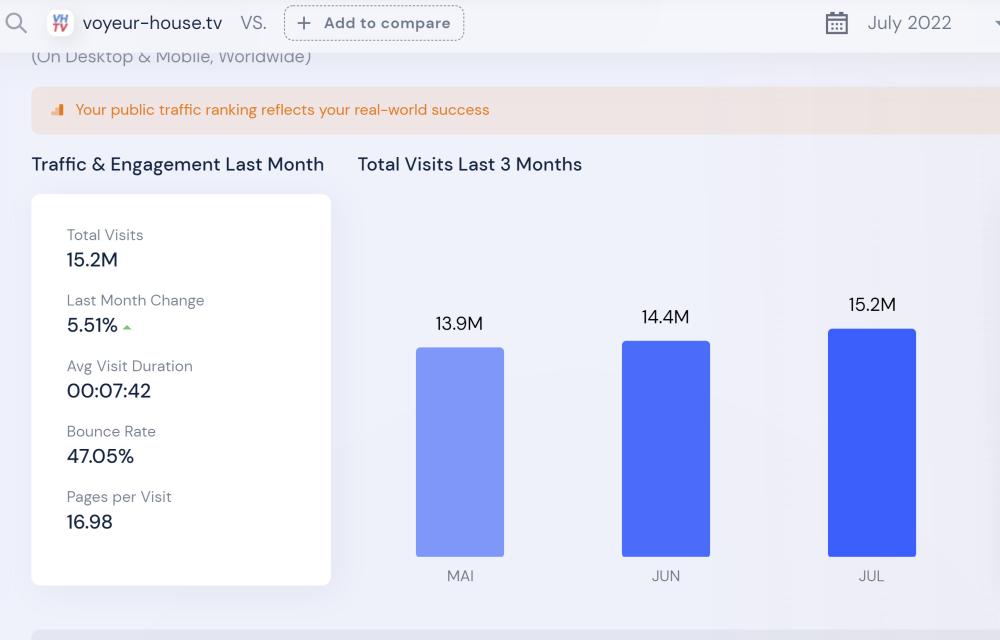The image size is (1000, 640).
Task: Click the orange chart icon in the banner
Action: [x=57, y=110]
